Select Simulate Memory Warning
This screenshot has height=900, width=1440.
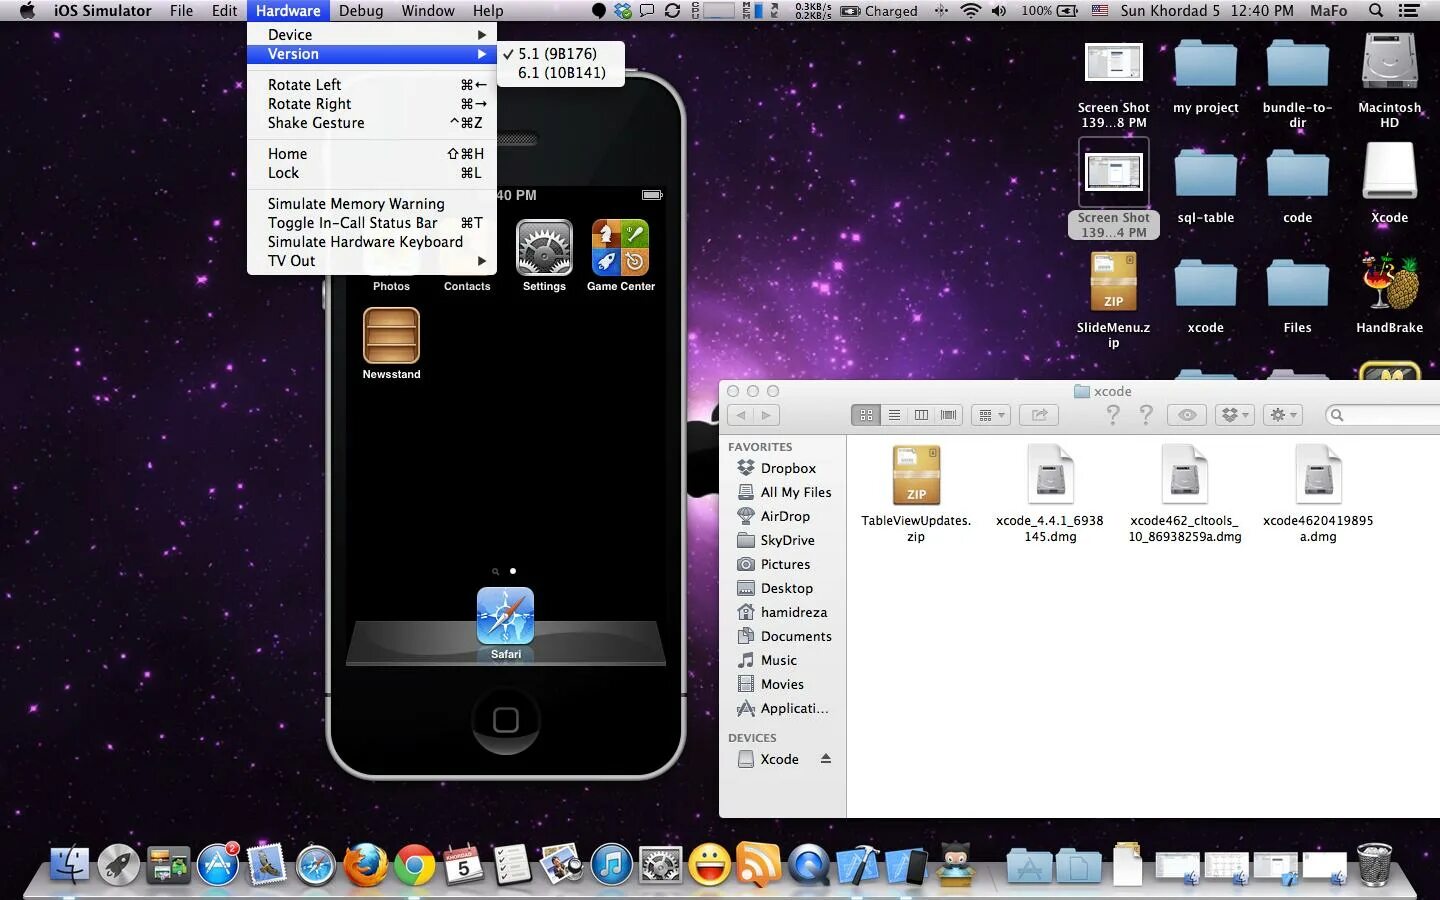tap(372, 204)
